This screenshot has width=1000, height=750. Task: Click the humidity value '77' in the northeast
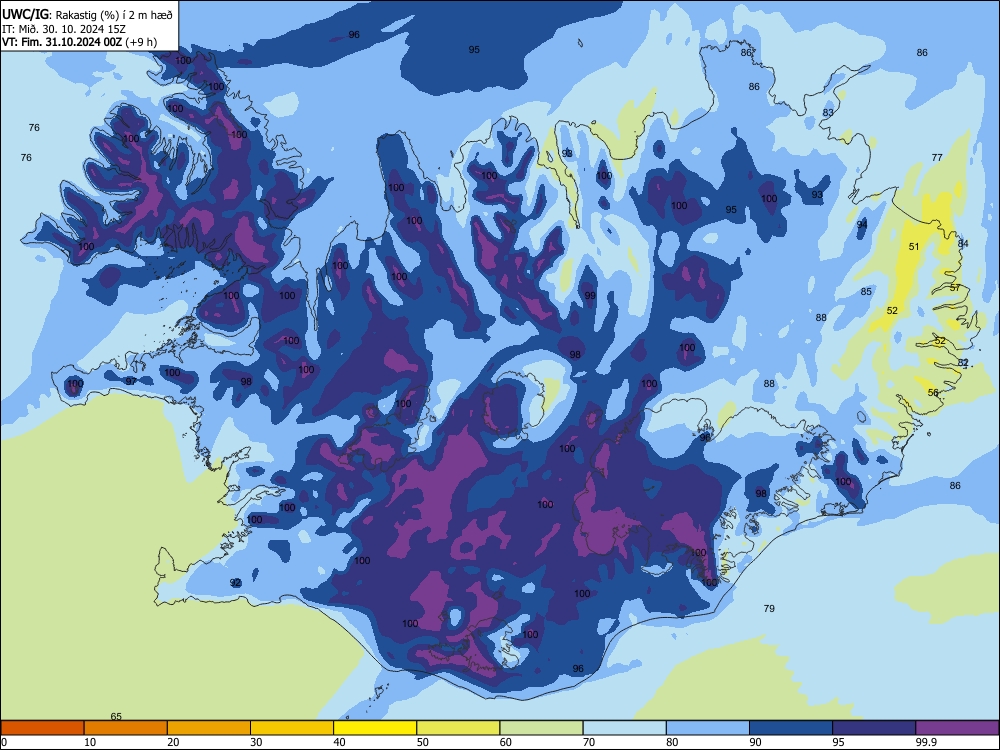tap(937, 157)
